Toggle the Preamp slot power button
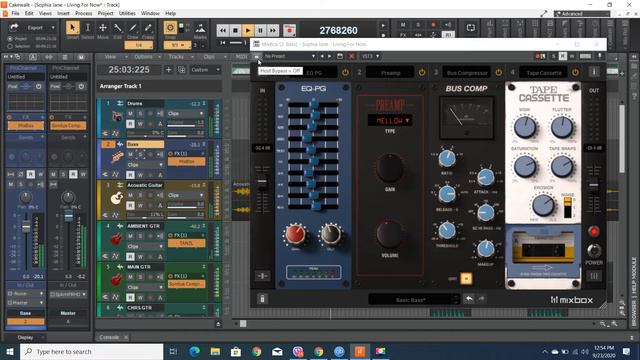This screenshot has width=640, height=360. [422, 73]
